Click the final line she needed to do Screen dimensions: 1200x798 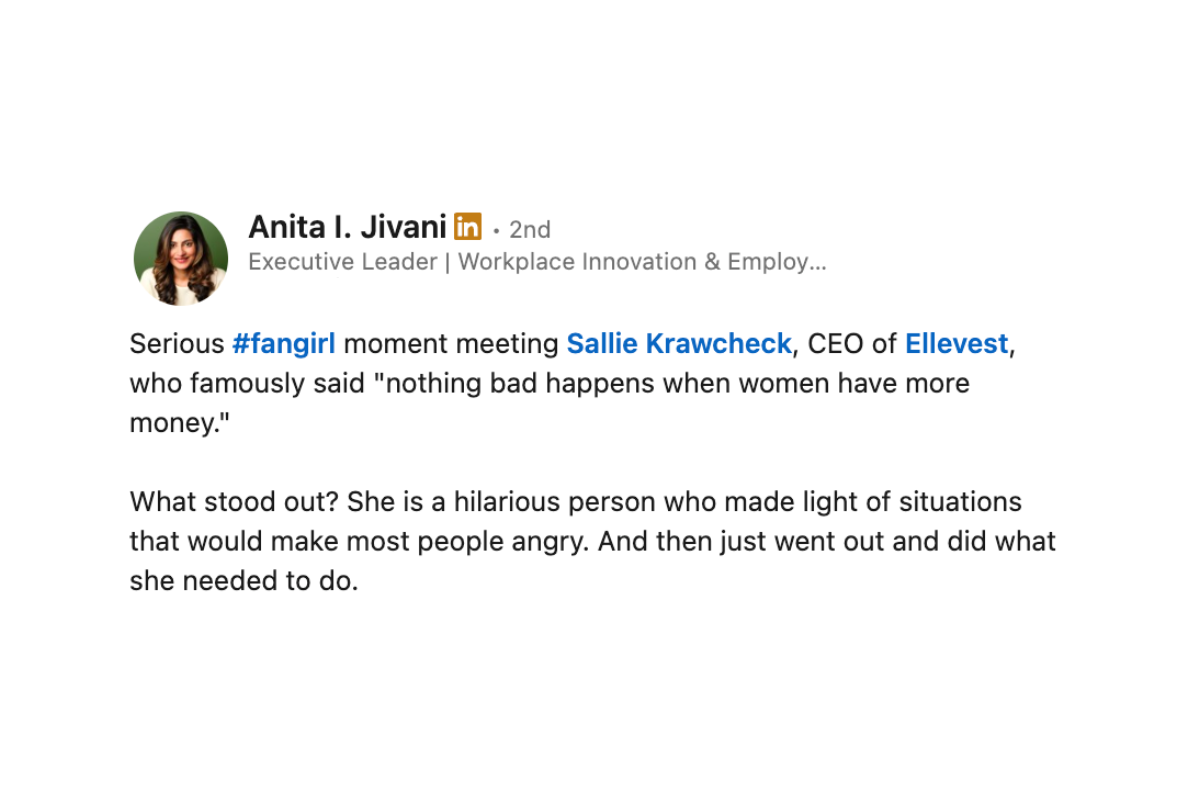coord(244,581)
